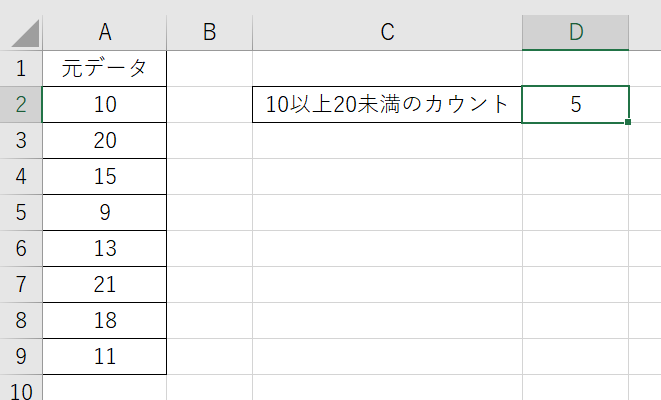This screenshot has height=400, width=661.
Task: Select cell A2 containing 10
Action: click(x=104, y=105)
